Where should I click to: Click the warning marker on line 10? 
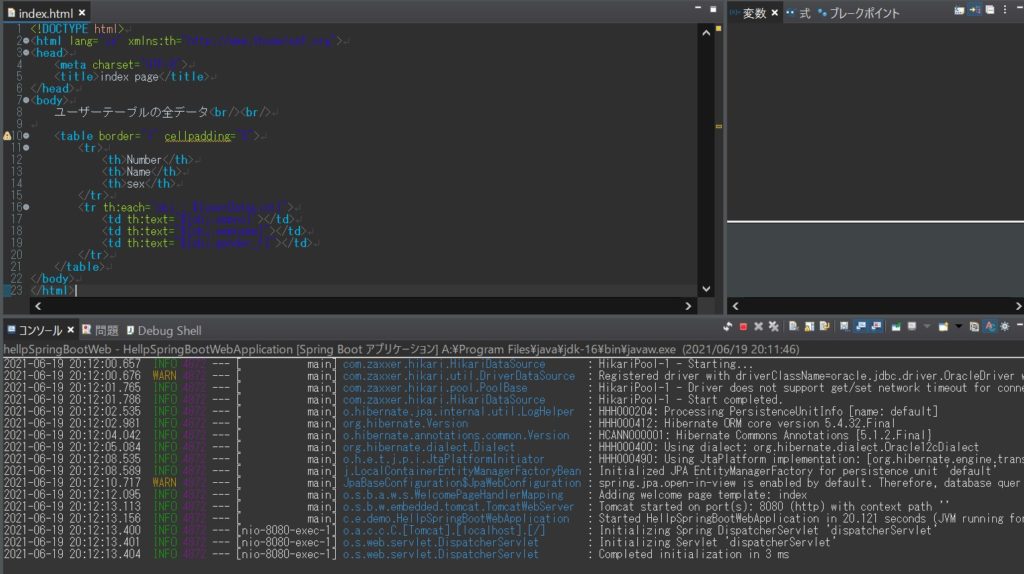pyautogui.click(x=6, y=136)
